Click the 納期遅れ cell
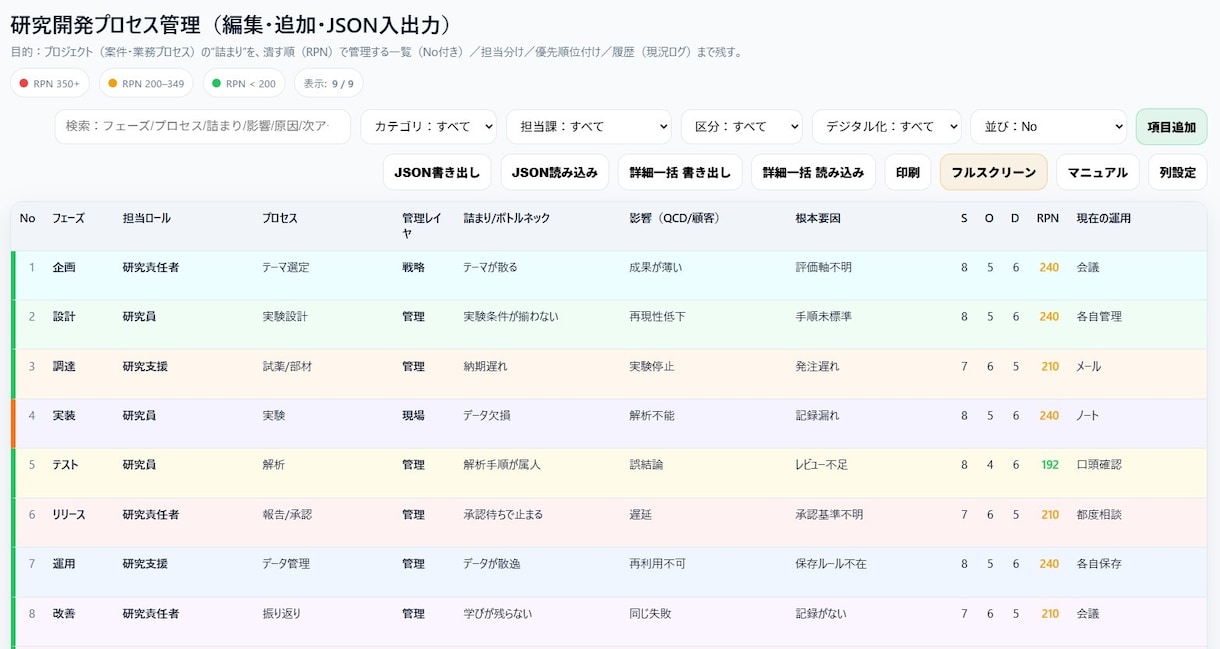Viewport: 1220px width, 649px height. pos(485,366)
